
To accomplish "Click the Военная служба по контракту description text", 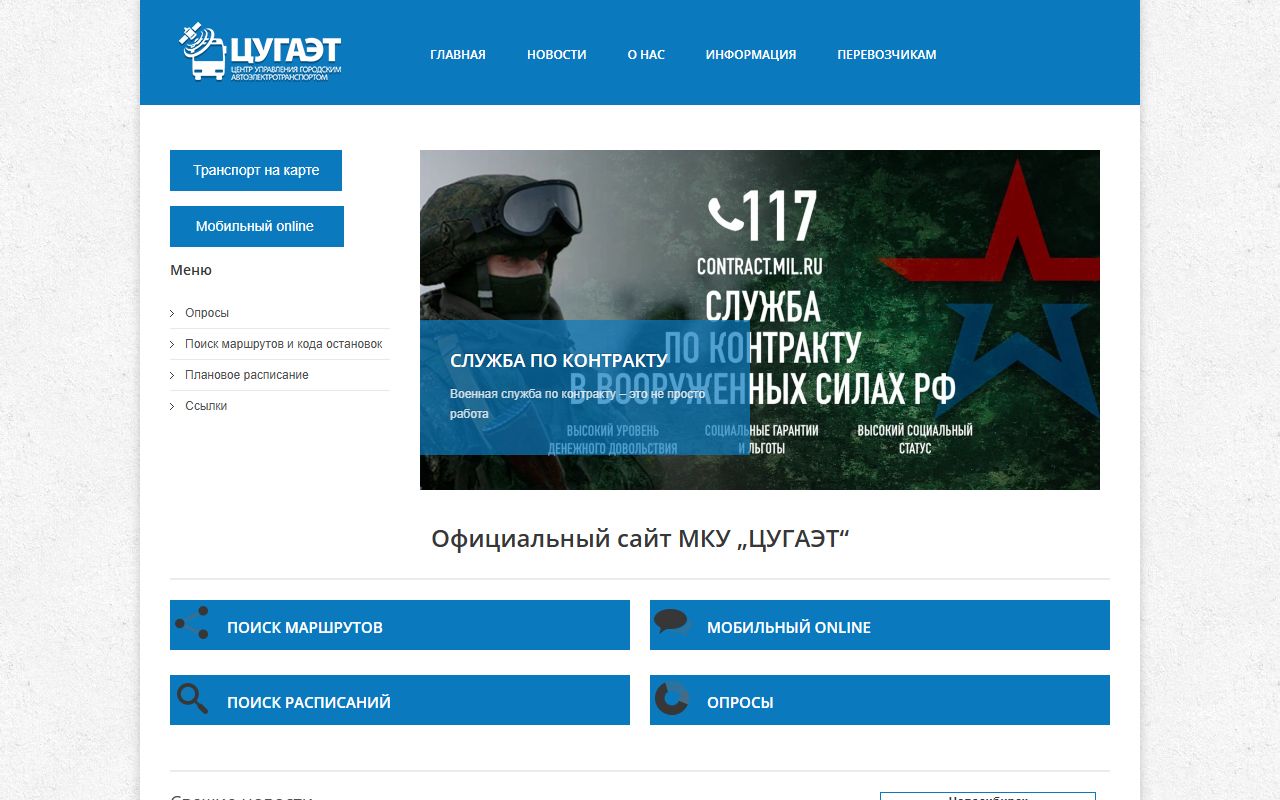I will 578,403.
